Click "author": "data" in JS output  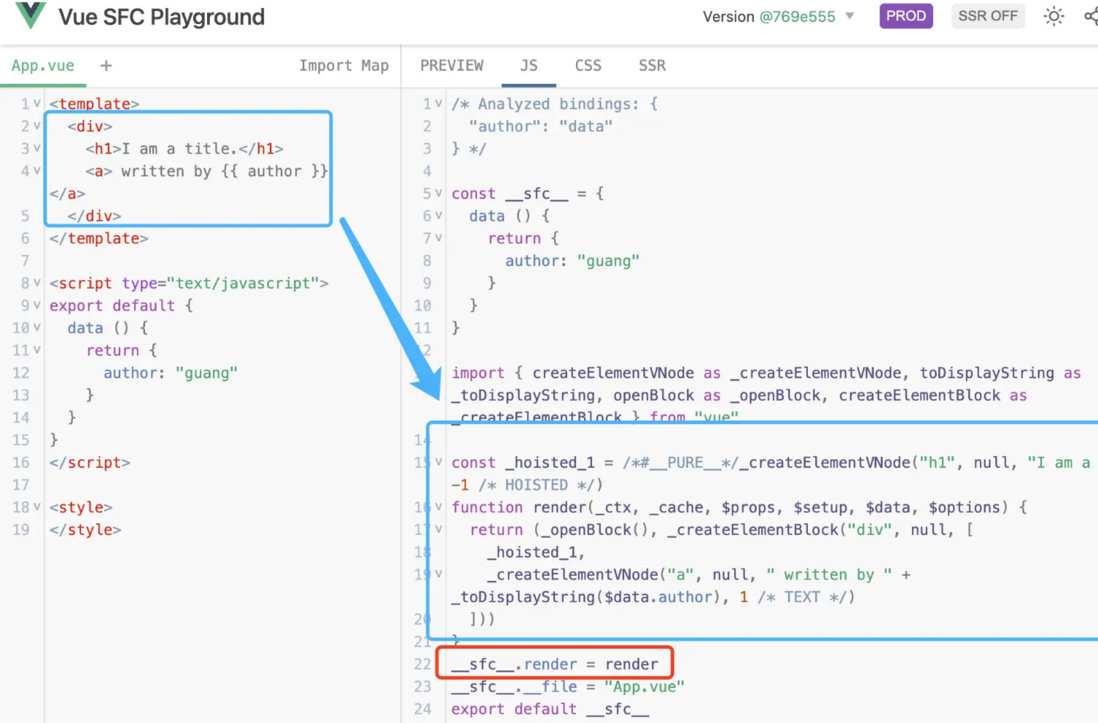tap(541, 126)
